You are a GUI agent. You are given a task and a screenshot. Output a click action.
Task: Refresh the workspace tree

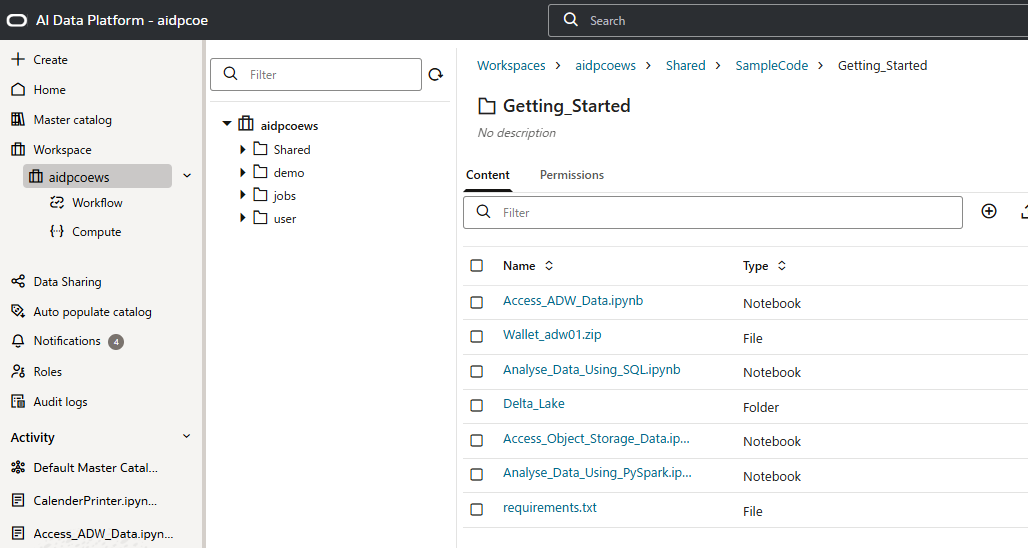[x=436, y=75]
